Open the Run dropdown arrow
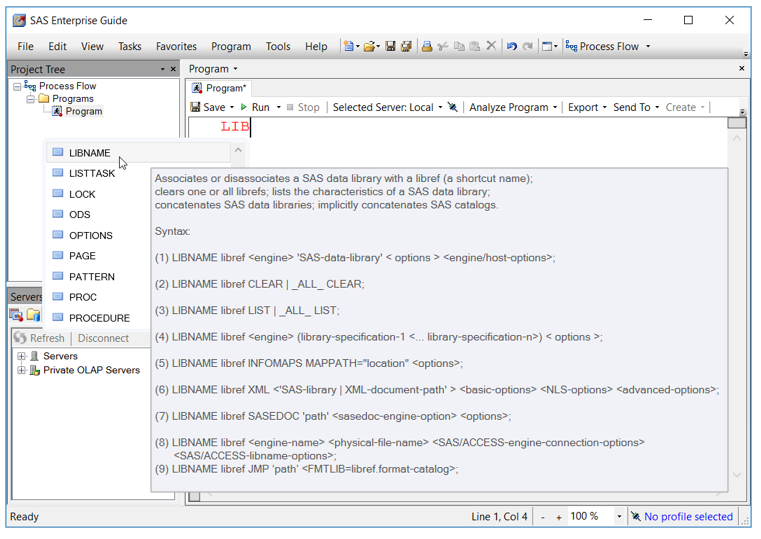This screenshot has width=761, height=539. point(279,108)
